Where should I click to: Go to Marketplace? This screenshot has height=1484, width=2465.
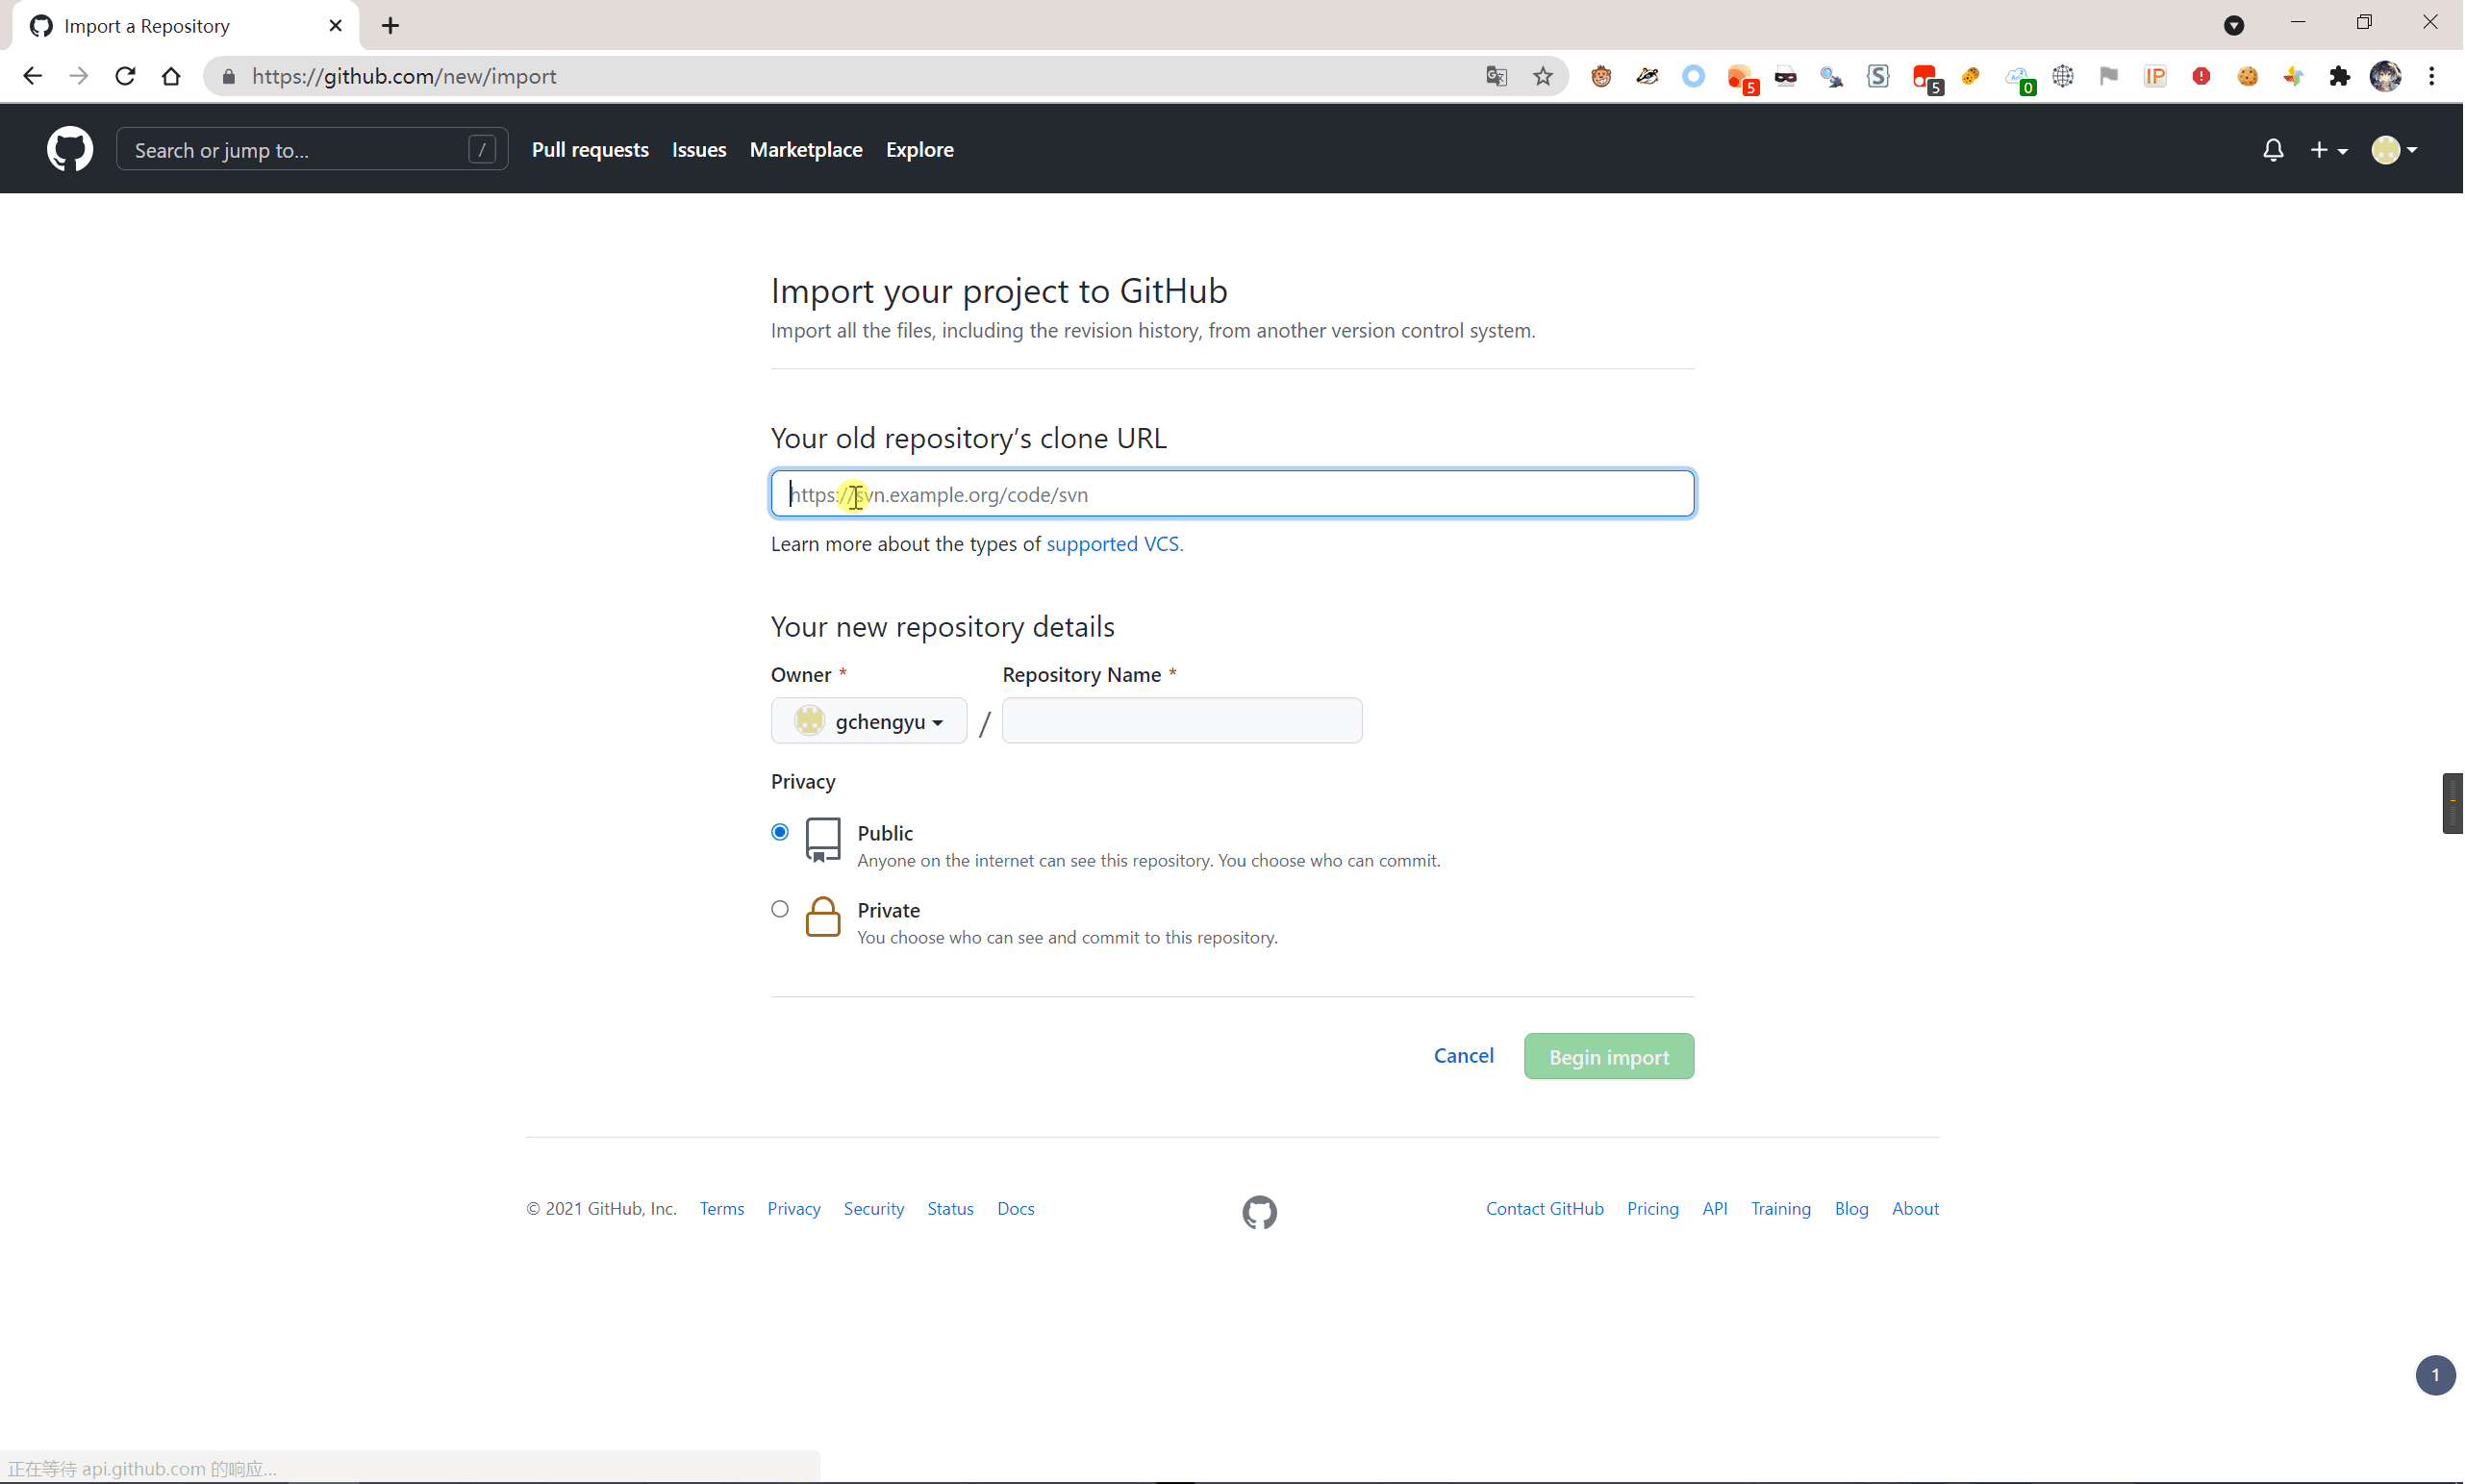(x=806, y=149)
